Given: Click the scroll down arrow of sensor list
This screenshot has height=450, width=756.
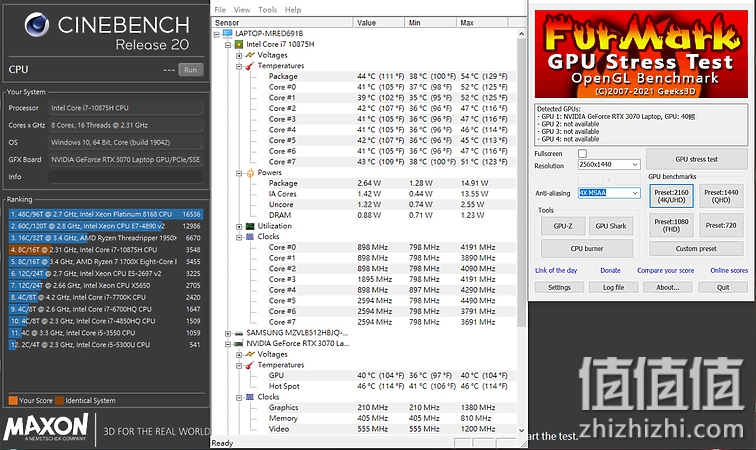Looking at the screenshot, I should click(x=521, y=430).
